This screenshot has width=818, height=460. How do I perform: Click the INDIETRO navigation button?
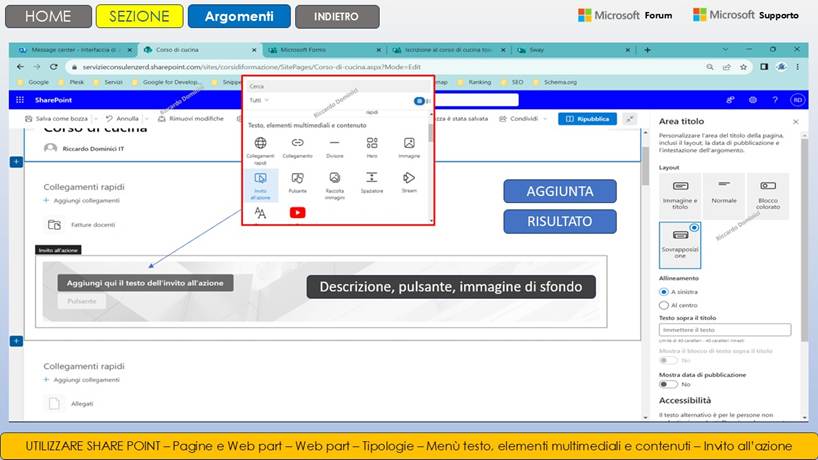point(336,17)
